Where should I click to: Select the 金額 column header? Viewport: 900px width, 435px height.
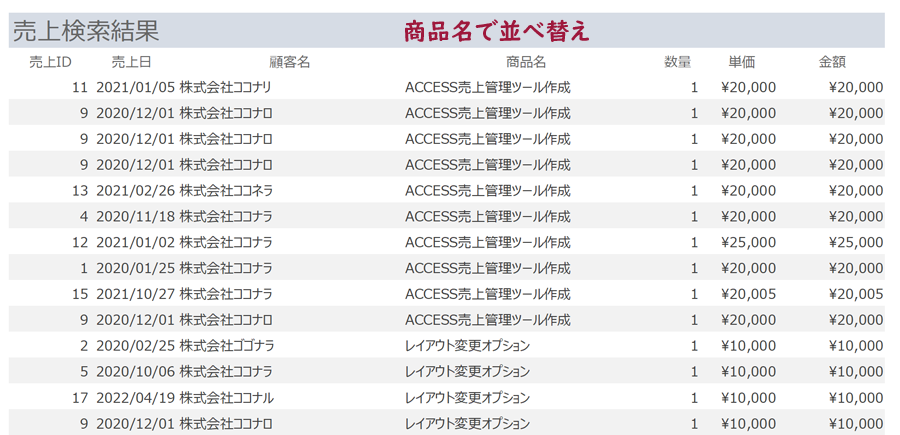[832, 62]
